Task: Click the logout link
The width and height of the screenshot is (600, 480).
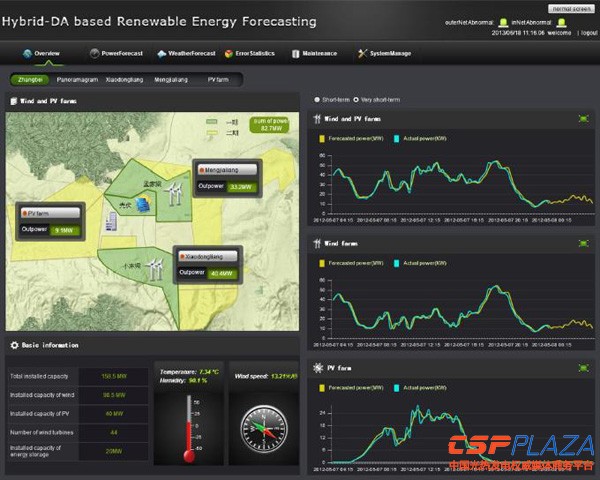Action: point(584,31)
